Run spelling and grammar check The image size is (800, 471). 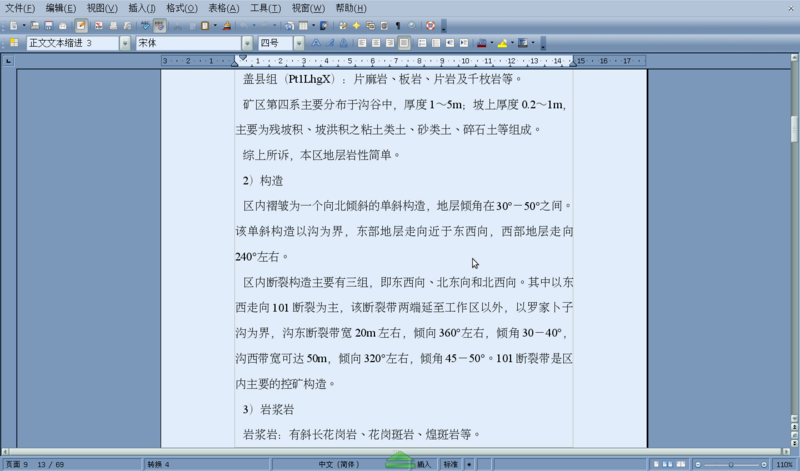coord(145,26)
